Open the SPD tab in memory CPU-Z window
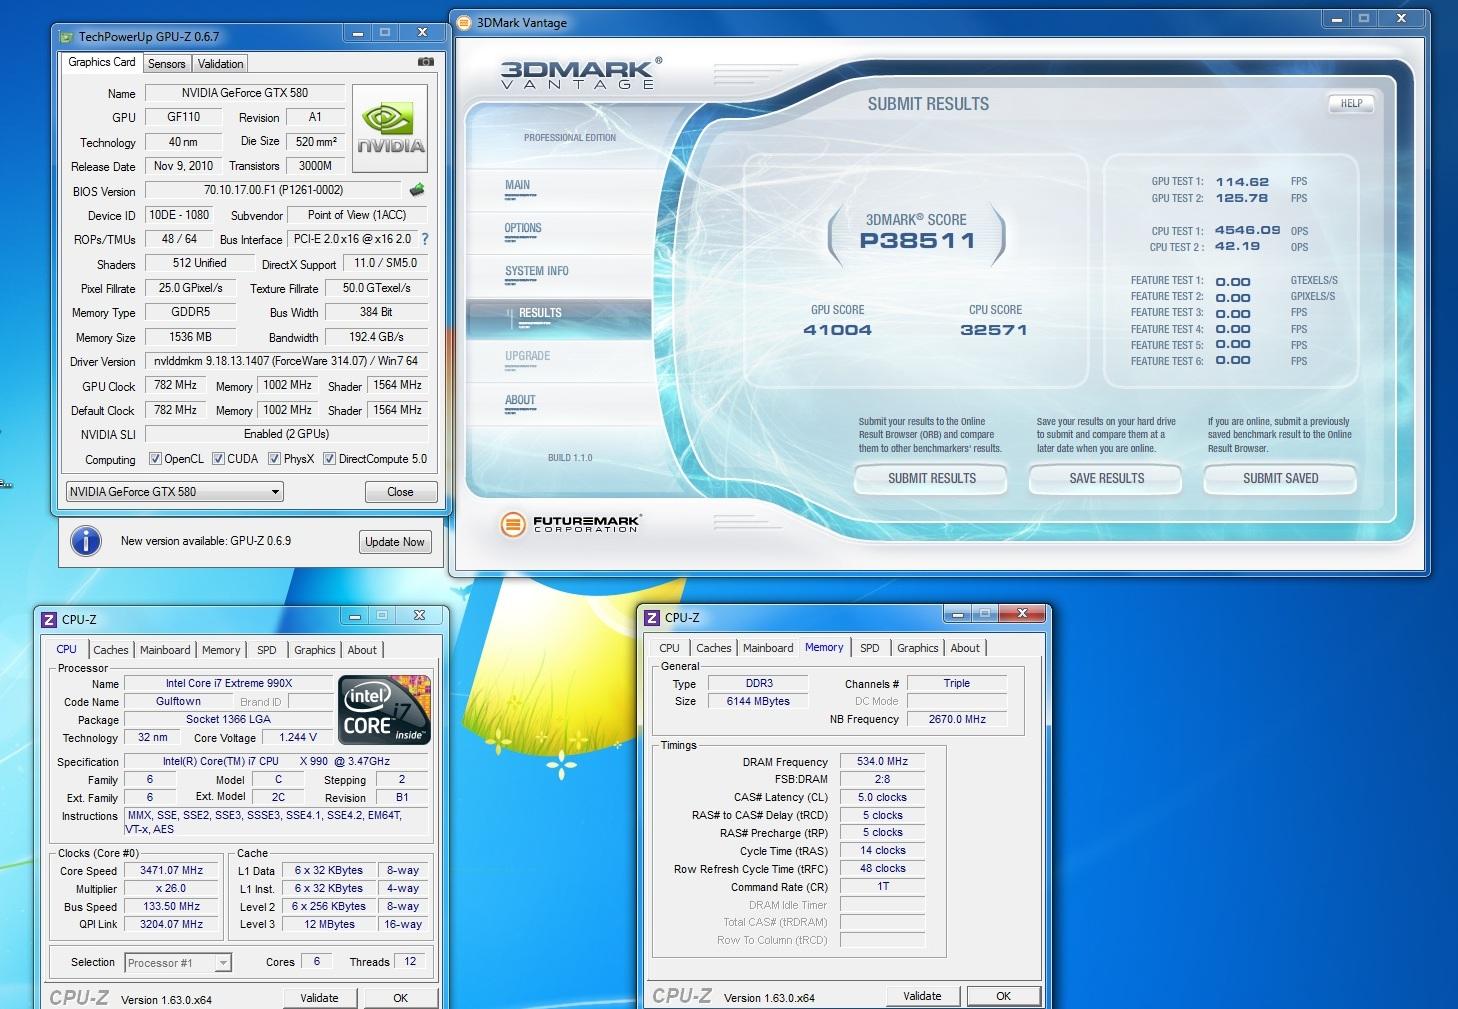 tap(869, 648)
